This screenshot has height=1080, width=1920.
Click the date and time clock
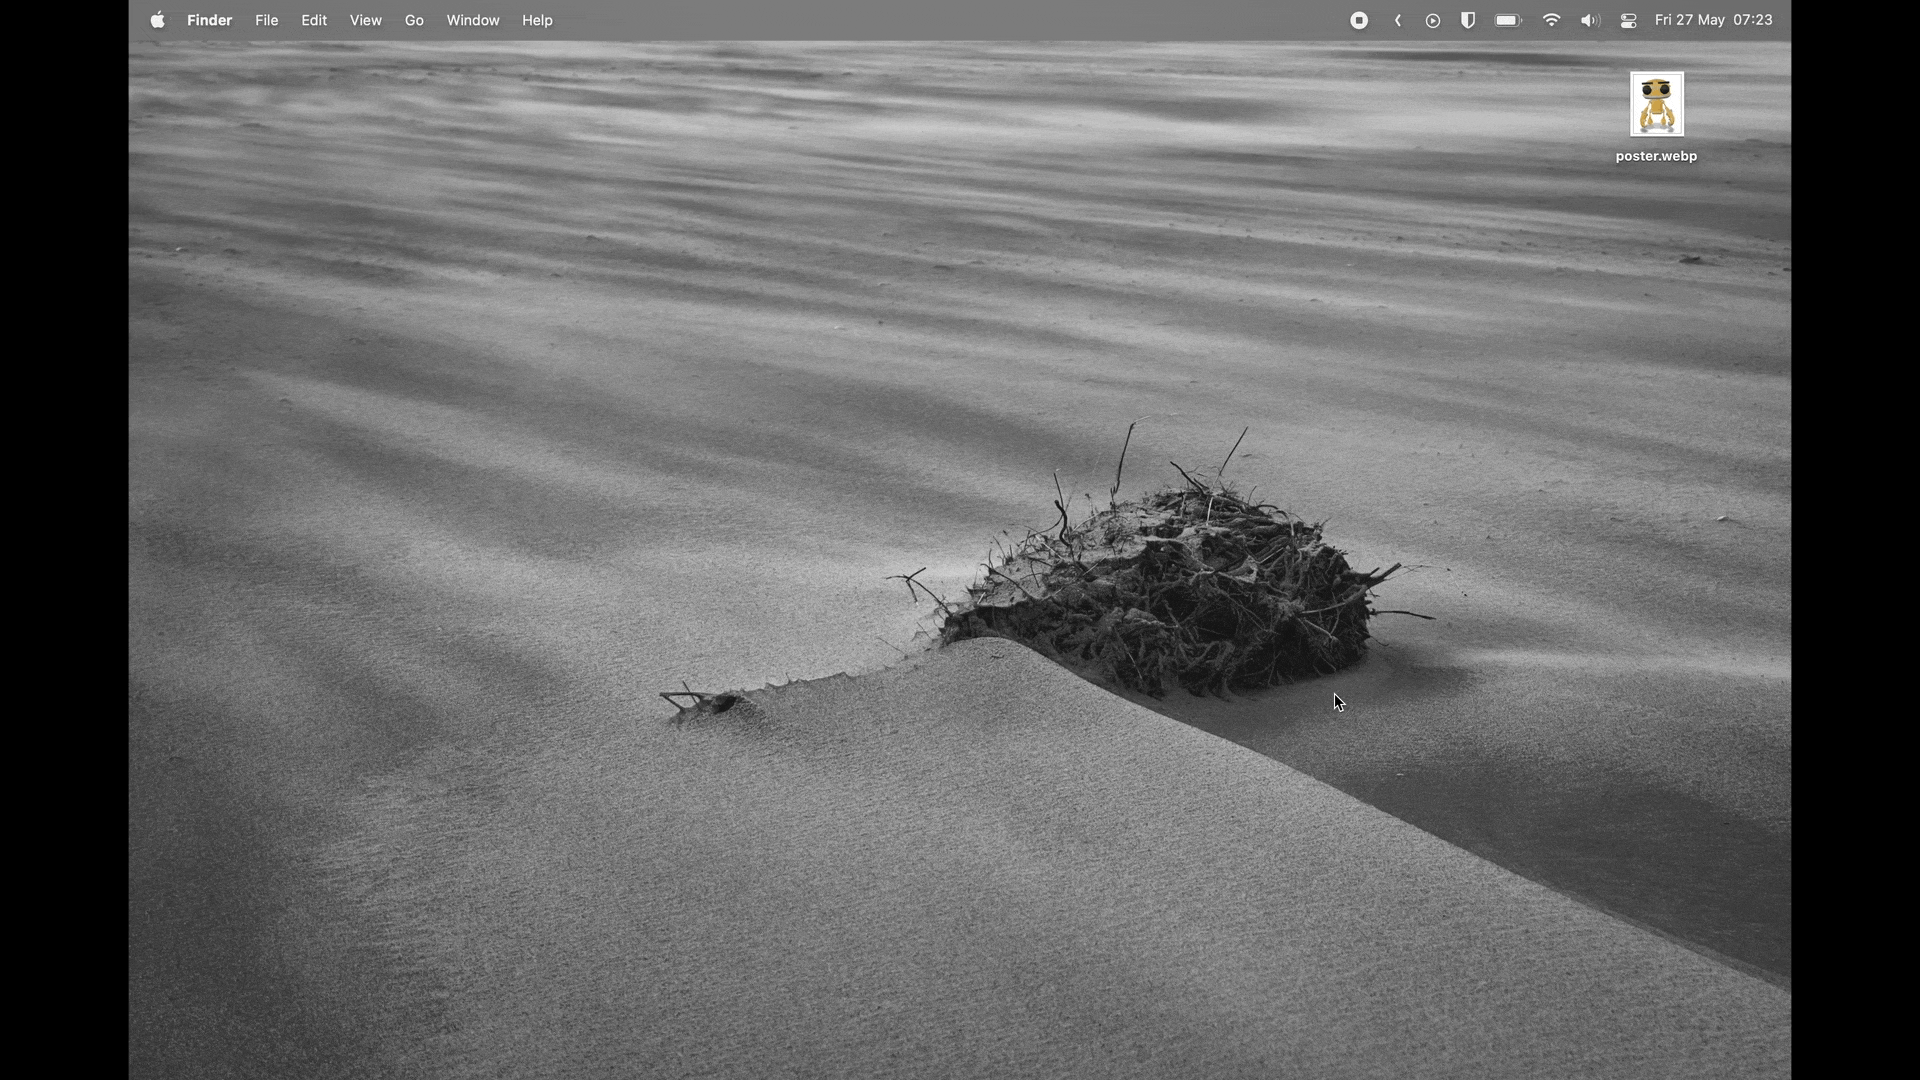(1714, 20)
